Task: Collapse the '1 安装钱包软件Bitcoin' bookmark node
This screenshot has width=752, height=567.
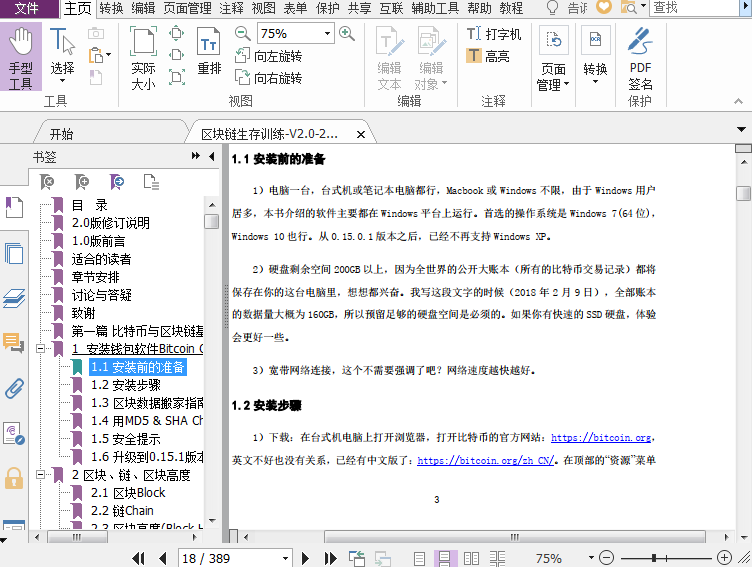Action: pos(41,349)
